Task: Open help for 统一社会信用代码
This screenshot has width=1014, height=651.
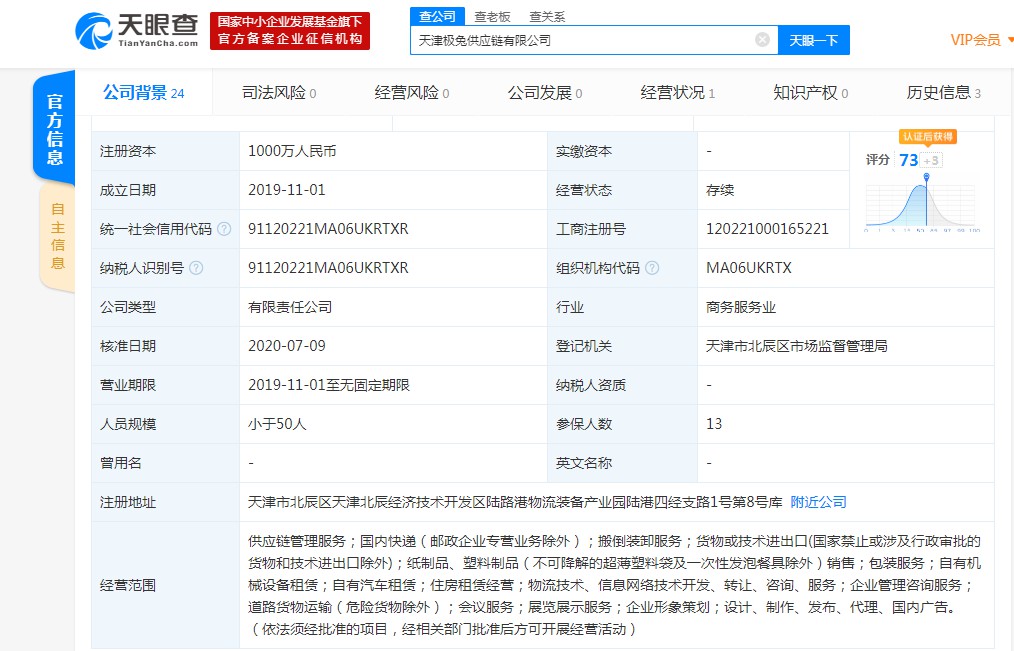Action: [224, 229]
